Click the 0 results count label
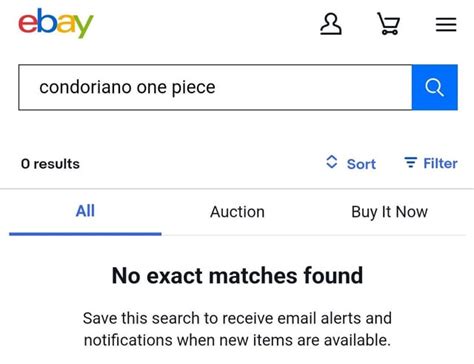 (x=50, y=164)
